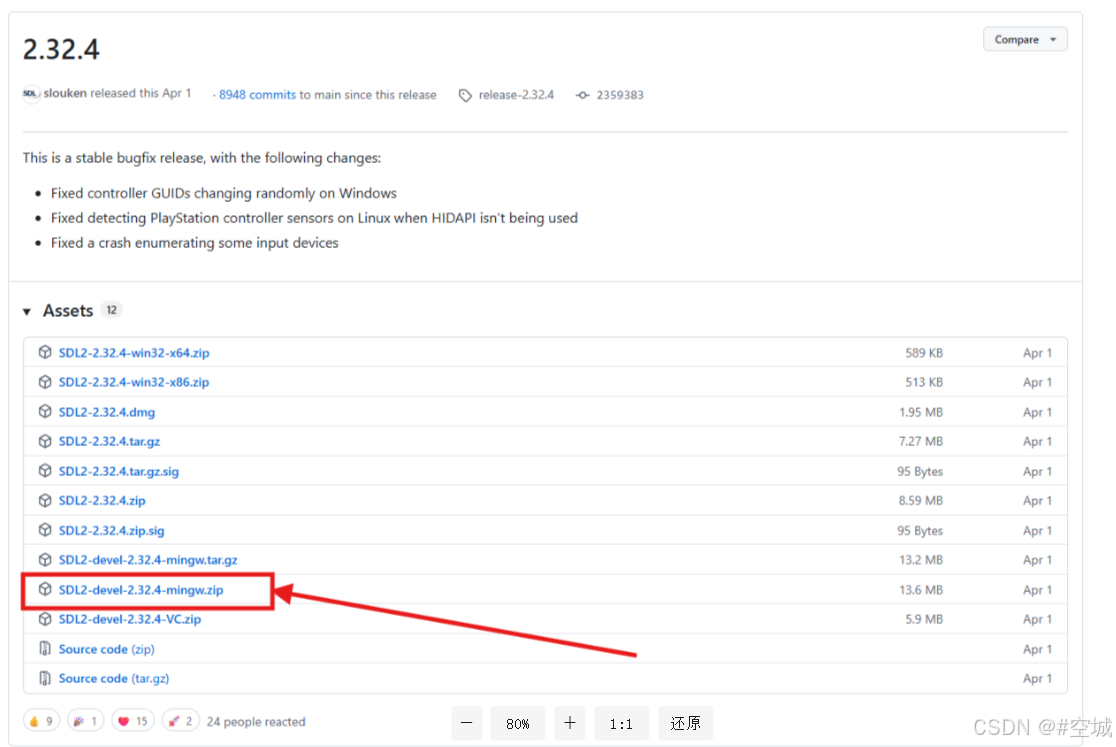Screen dimensions: 1116x747
Task: Open the Compare dropdown
Action: click(1025, 39)
